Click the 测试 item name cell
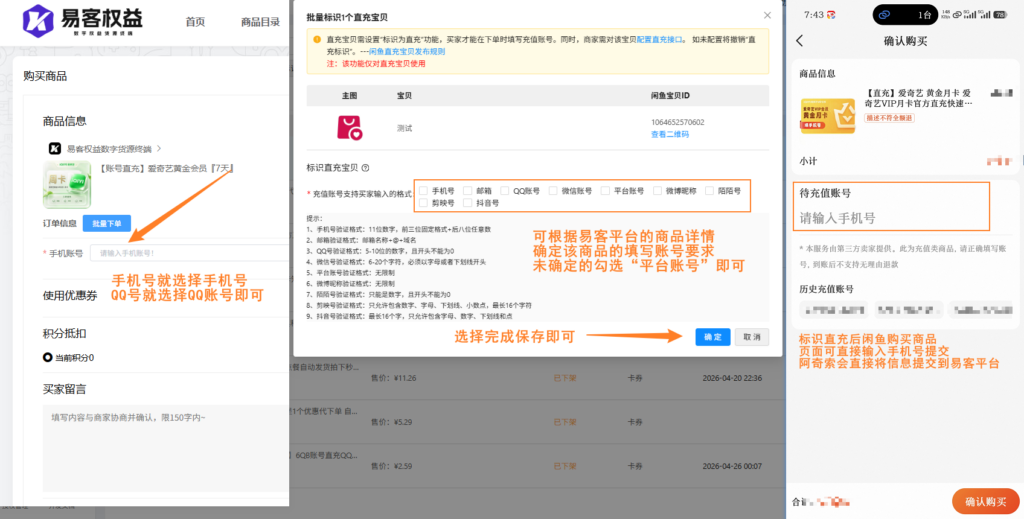Image resolution: width=1024 pixels, height=519 pixels. click(405, 128)
